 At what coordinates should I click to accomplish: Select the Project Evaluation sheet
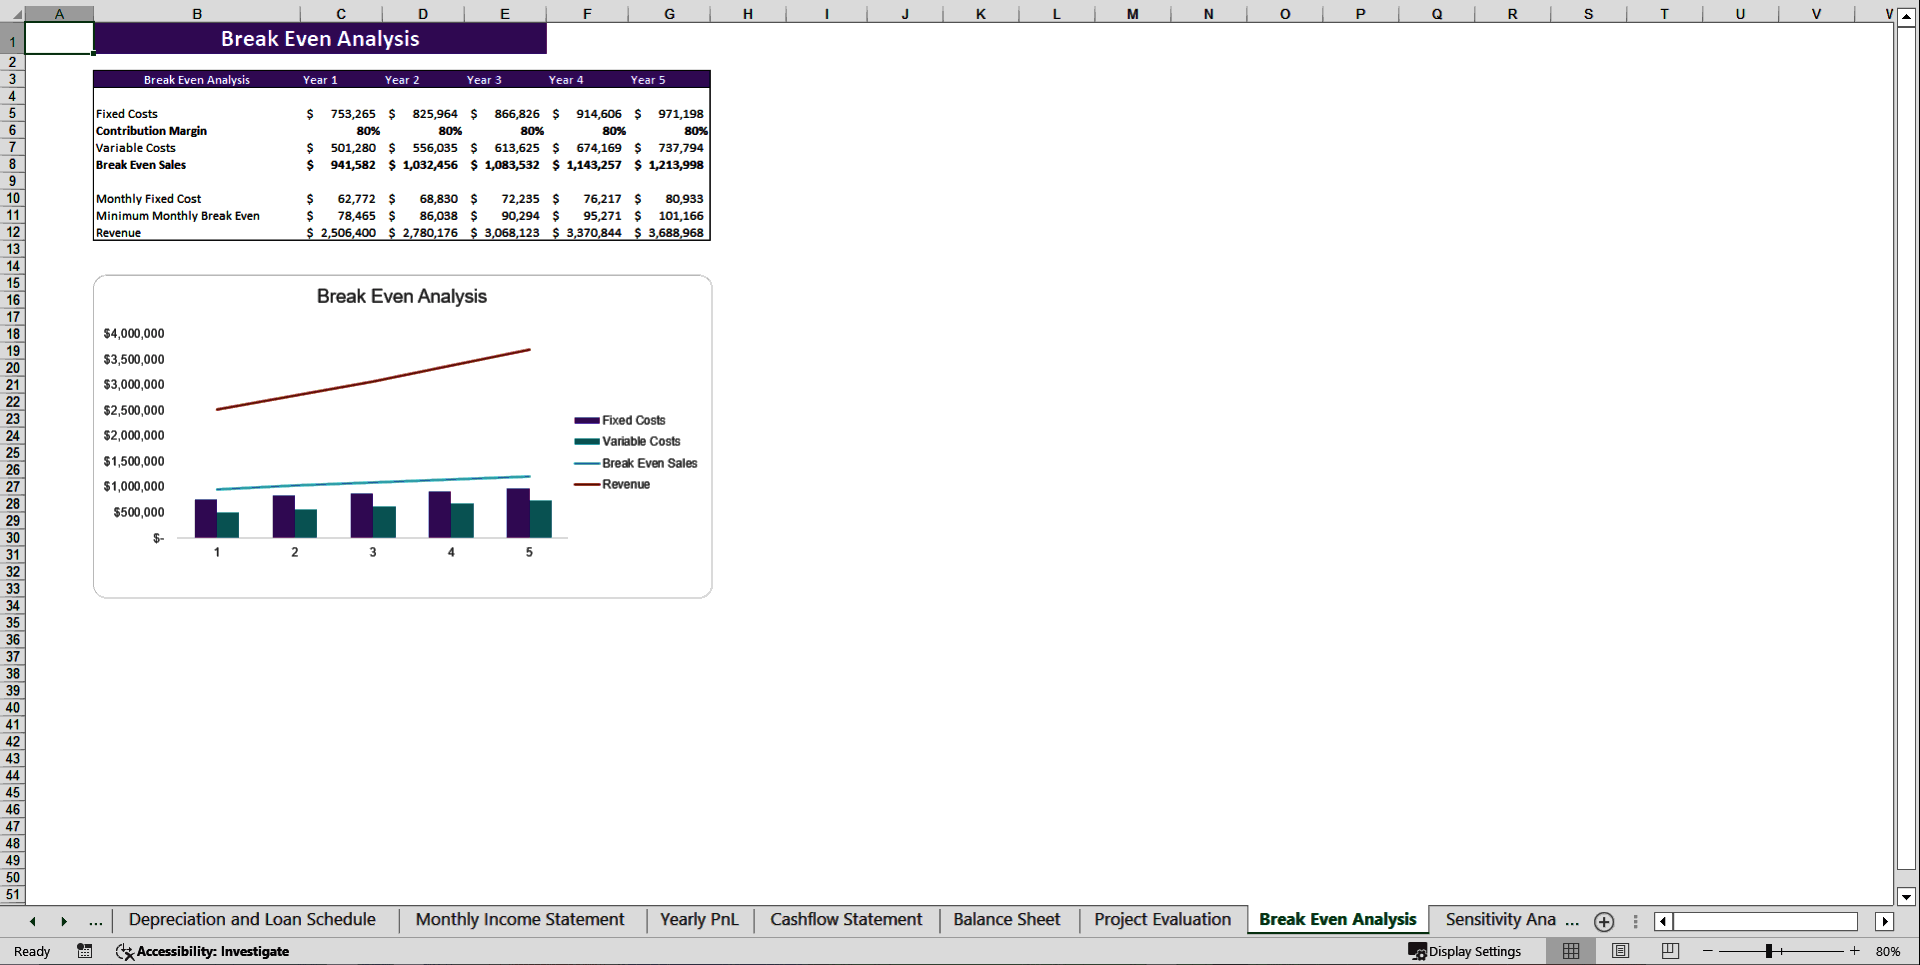click(1162, 919)
